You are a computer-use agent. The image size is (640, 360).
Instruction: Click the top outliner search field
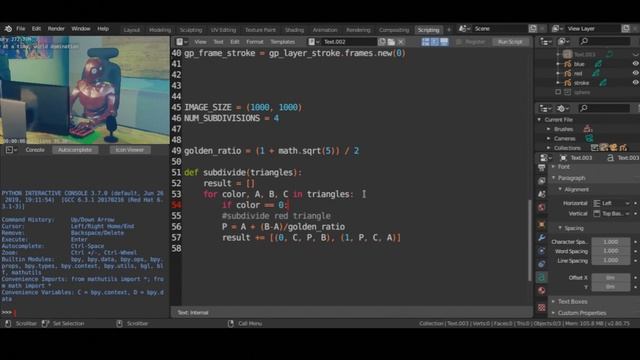[x=605, y=41]
